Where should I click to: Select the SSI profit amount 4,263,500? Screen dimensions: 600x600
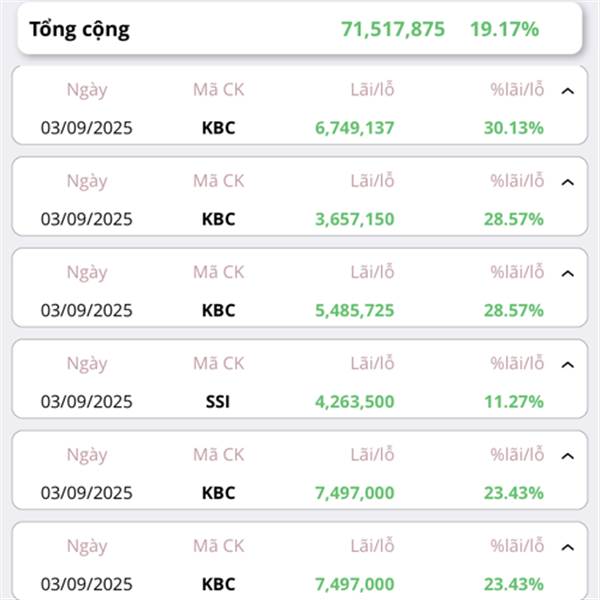click(354, 402)
